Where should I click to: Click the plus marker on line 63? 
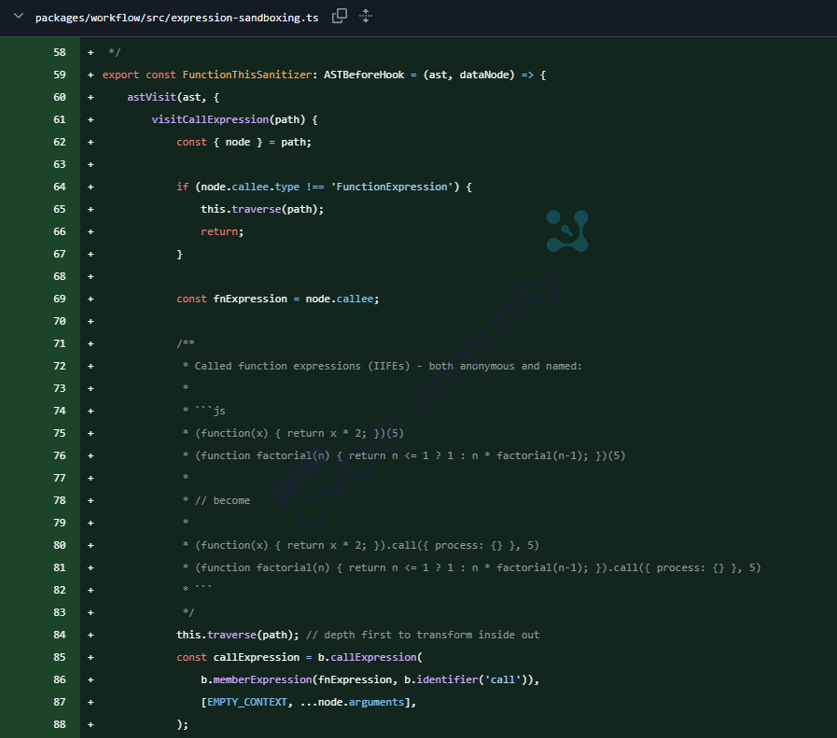click(91, 164)
